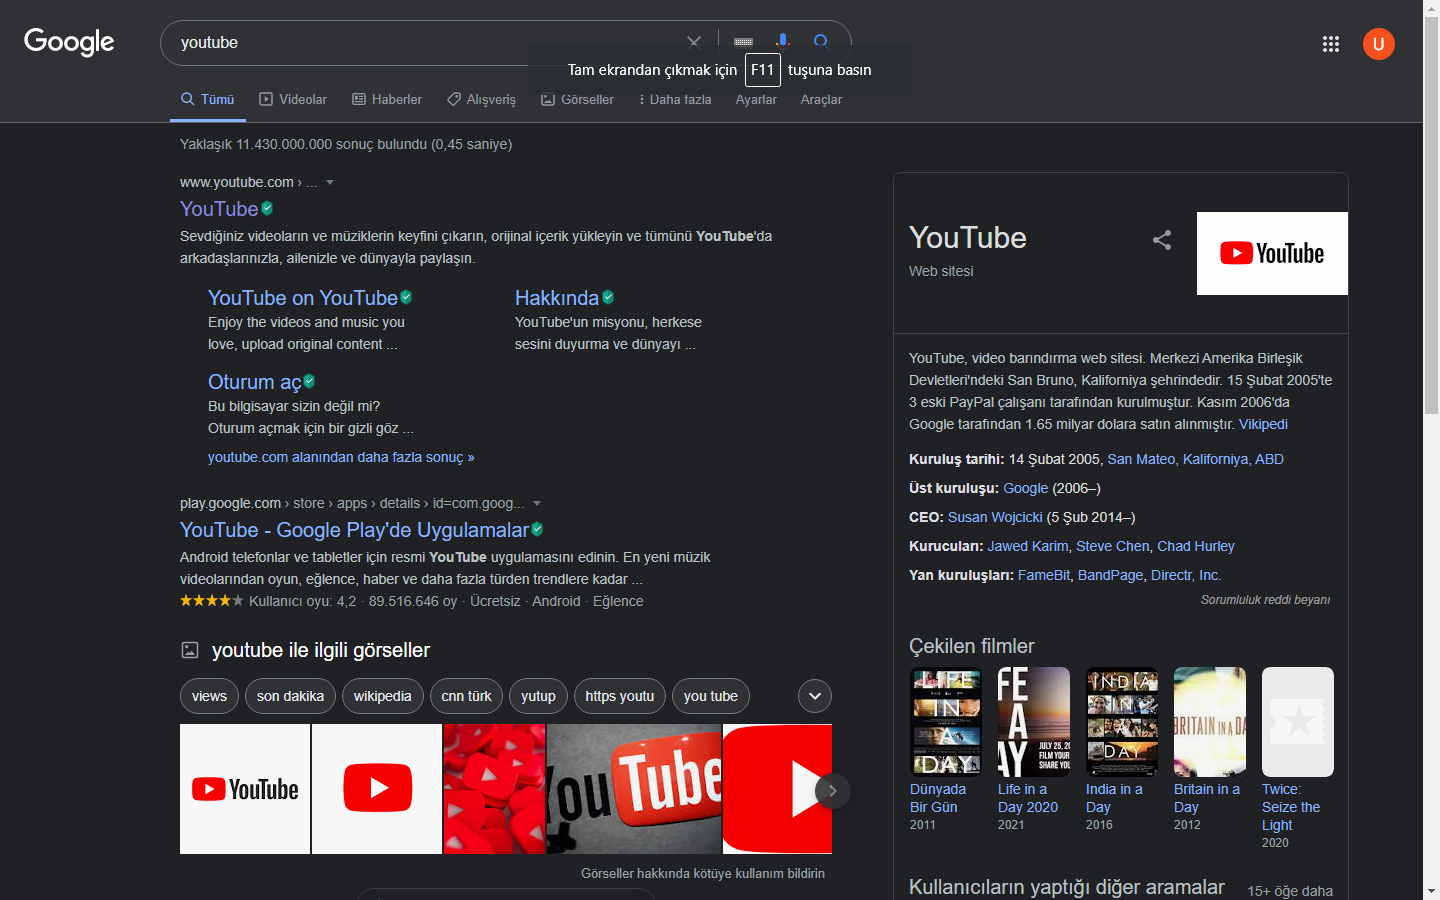Open the You Tube 3D logo image

point(634,789)
